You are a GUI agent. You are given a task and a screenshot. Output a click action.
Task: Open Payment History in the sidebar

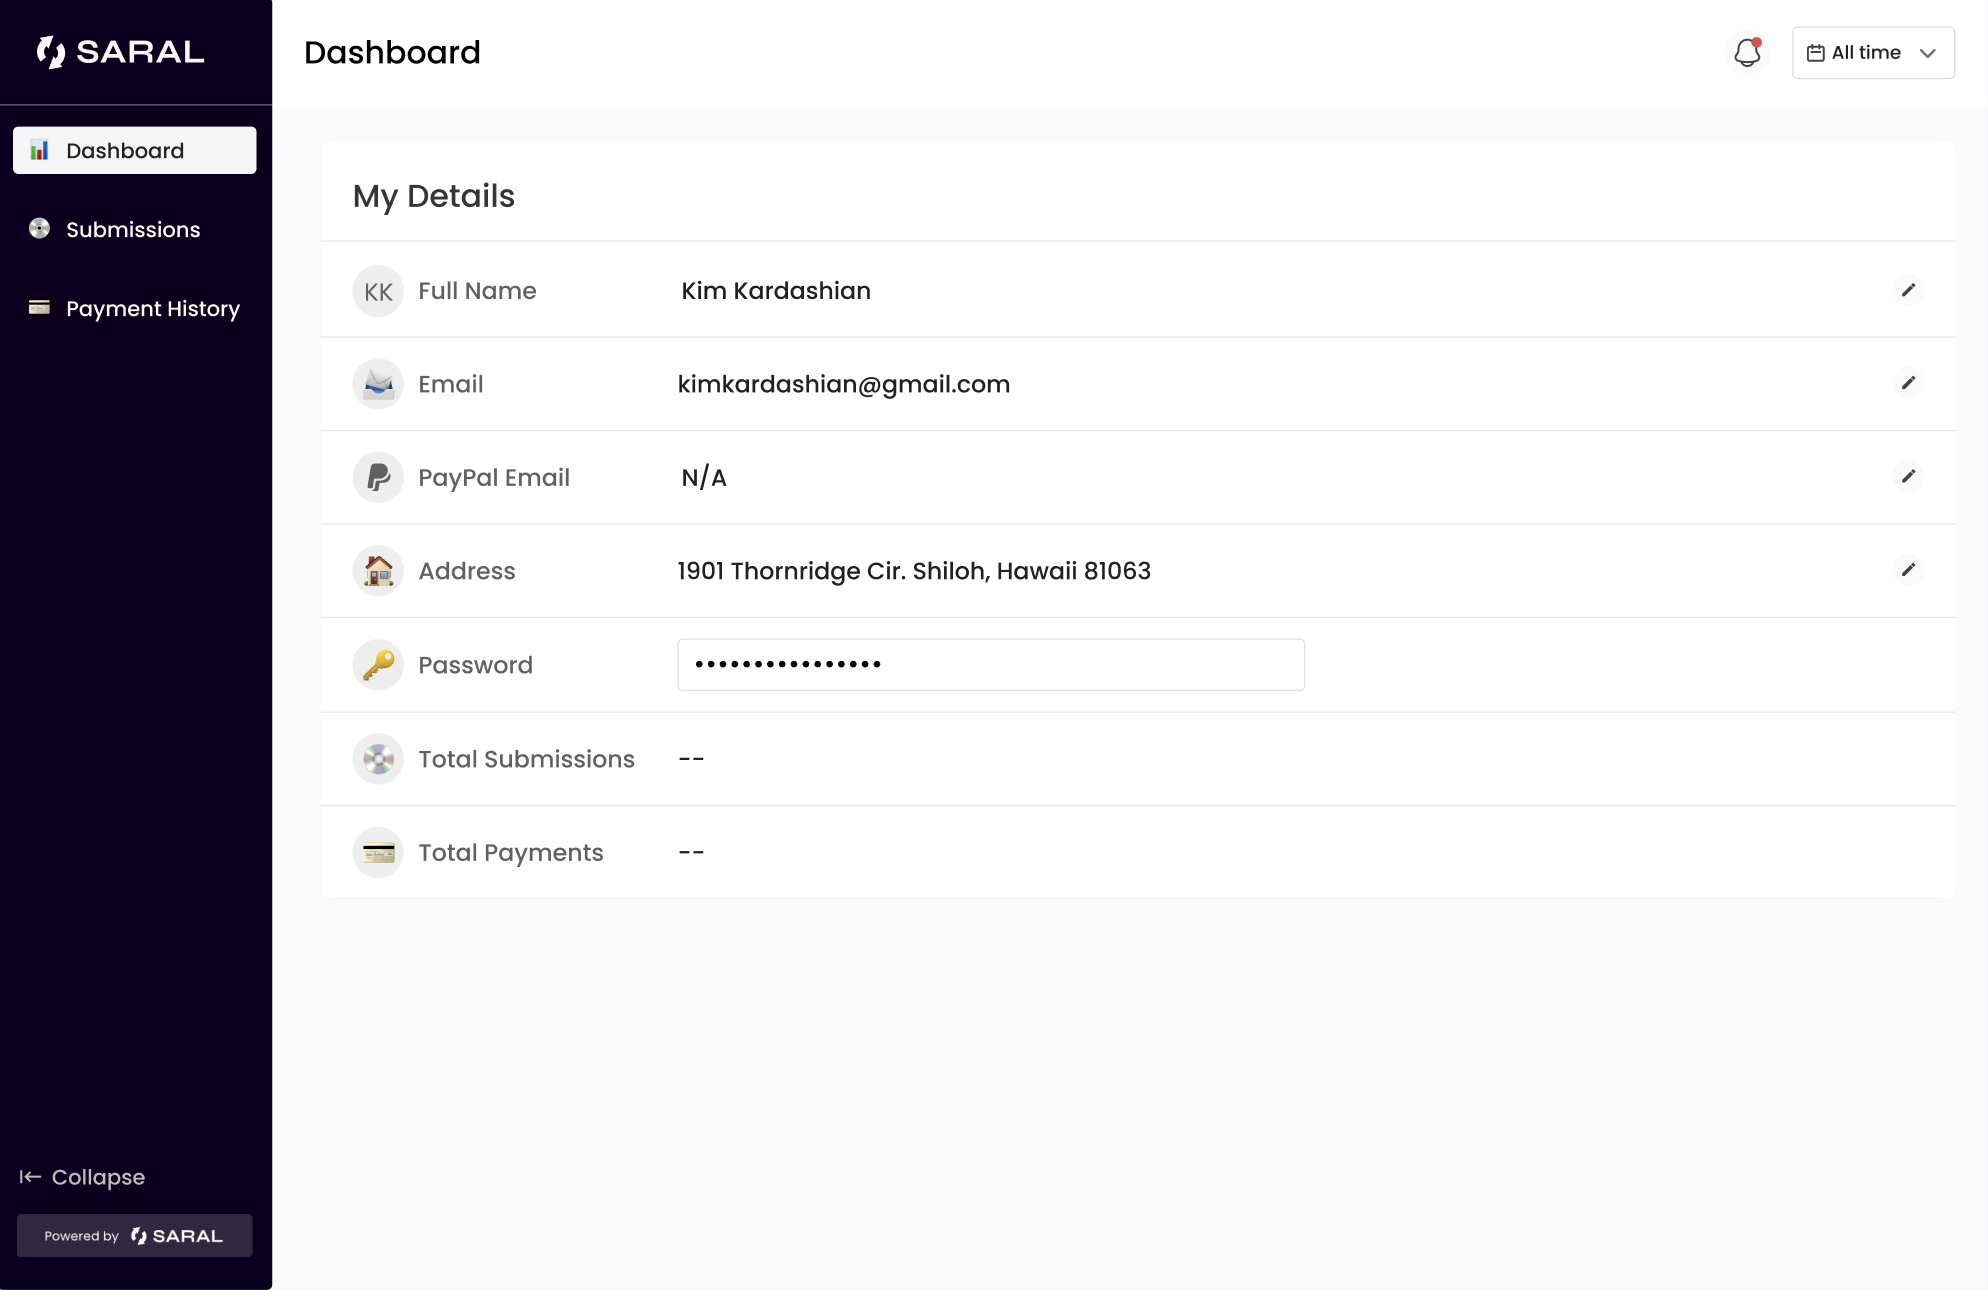coord(135,308)
